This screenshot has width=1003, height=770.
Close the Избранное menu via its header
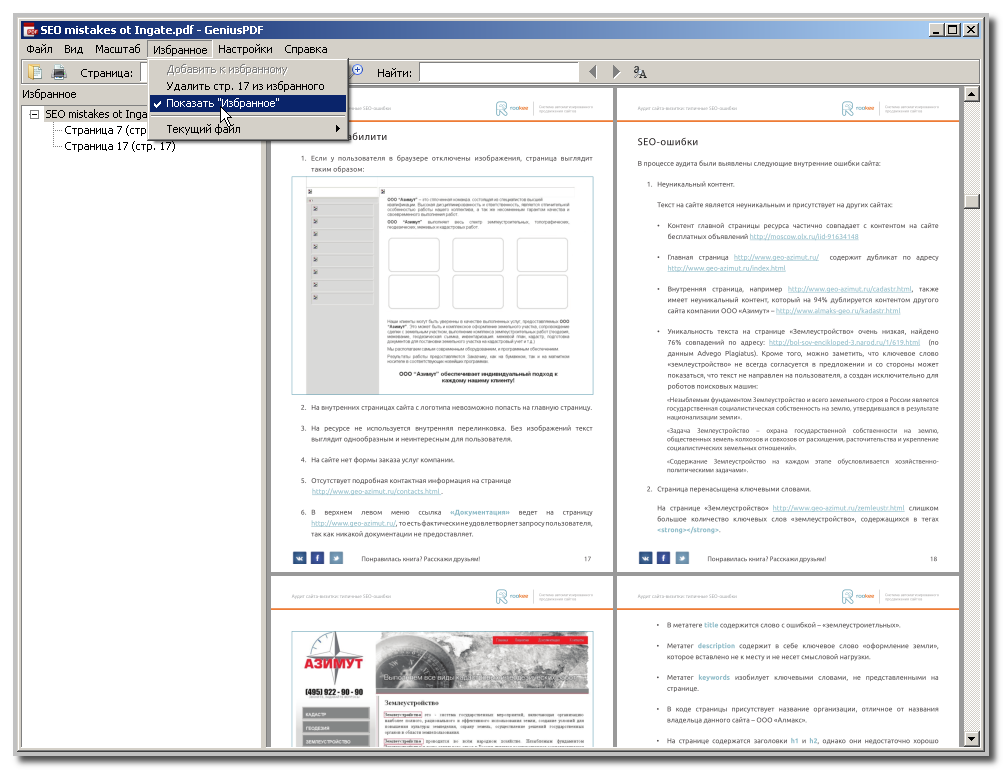point(180,49)
